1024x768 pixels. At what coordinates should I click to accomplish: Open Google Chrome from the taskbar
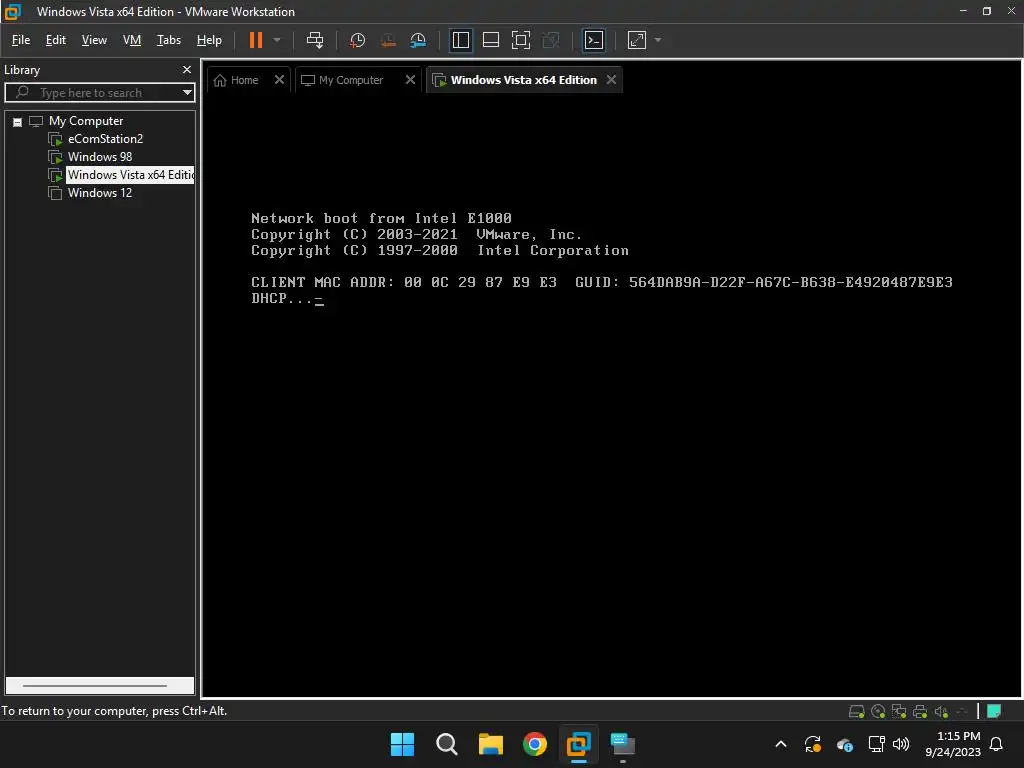[x=535, y=744]
